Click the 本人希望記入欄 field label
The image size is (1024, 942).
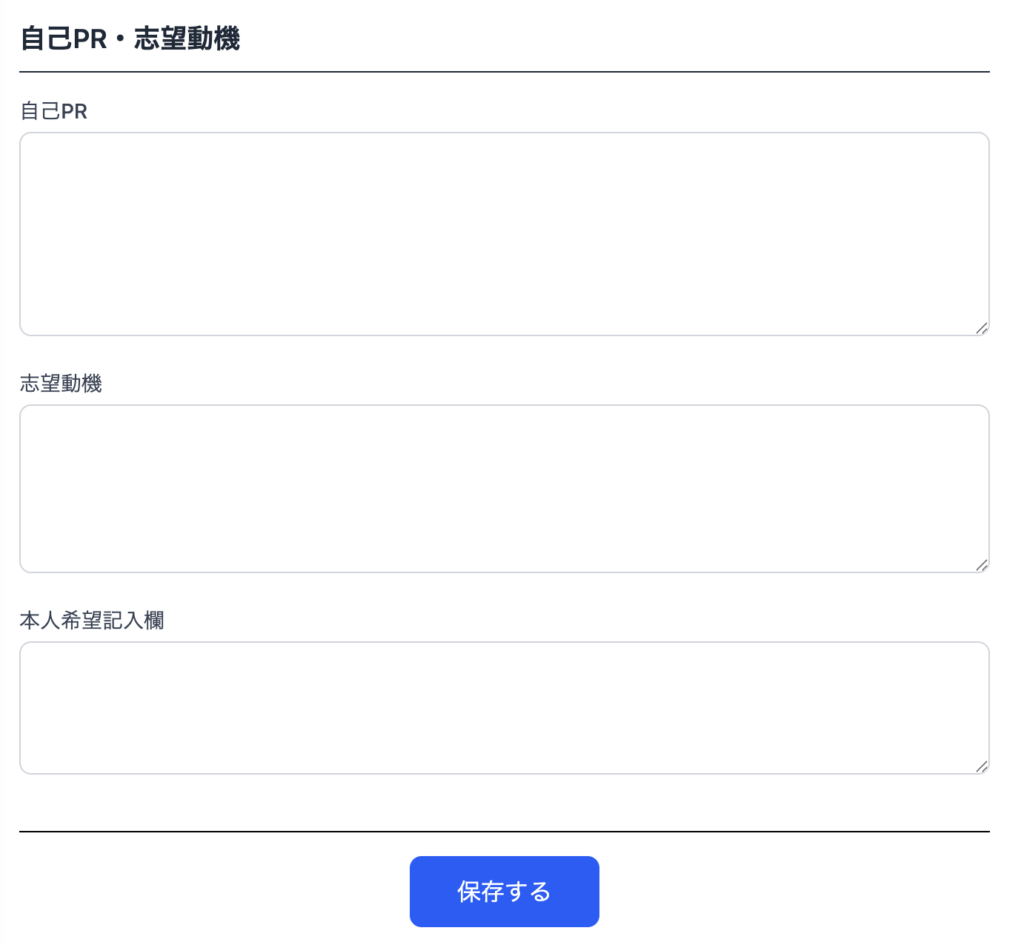[92, 620]
